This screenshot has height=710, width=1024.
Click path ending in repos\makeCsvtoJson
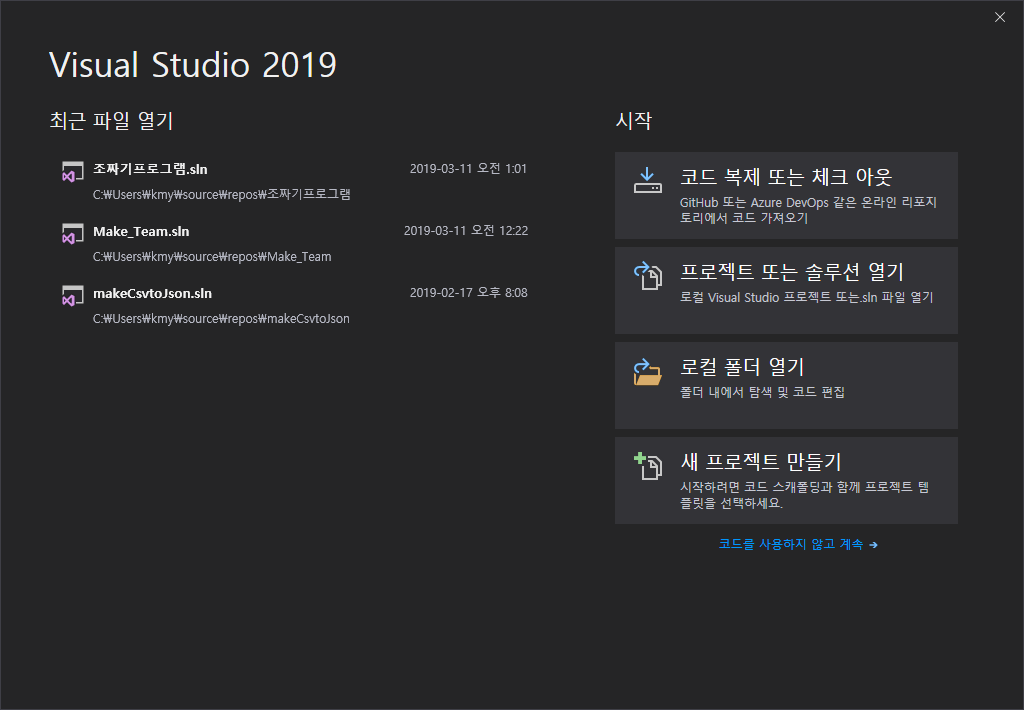[221, 319]
